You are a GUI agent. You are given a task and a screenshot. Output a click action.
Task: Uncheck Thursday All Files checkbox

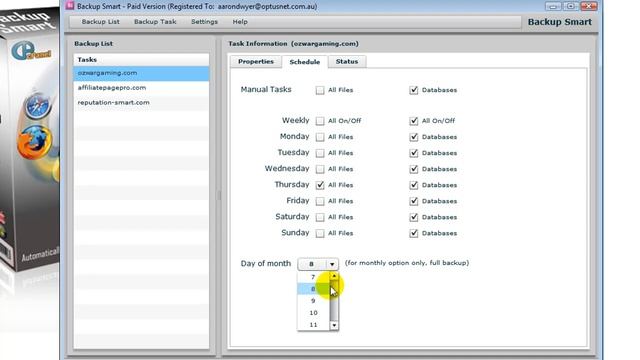pos(320,185)
